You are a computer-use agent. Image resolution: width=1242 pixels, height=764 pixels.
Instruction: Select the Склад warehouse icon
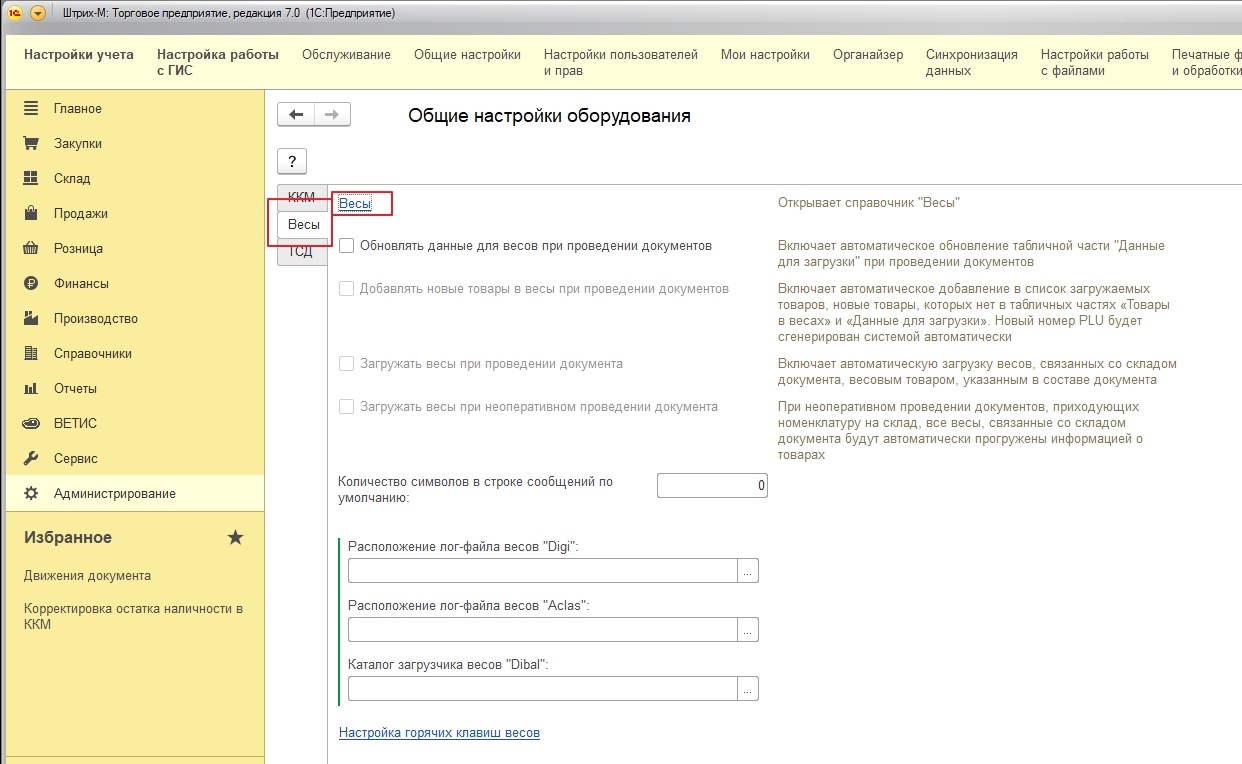point(31,178)
